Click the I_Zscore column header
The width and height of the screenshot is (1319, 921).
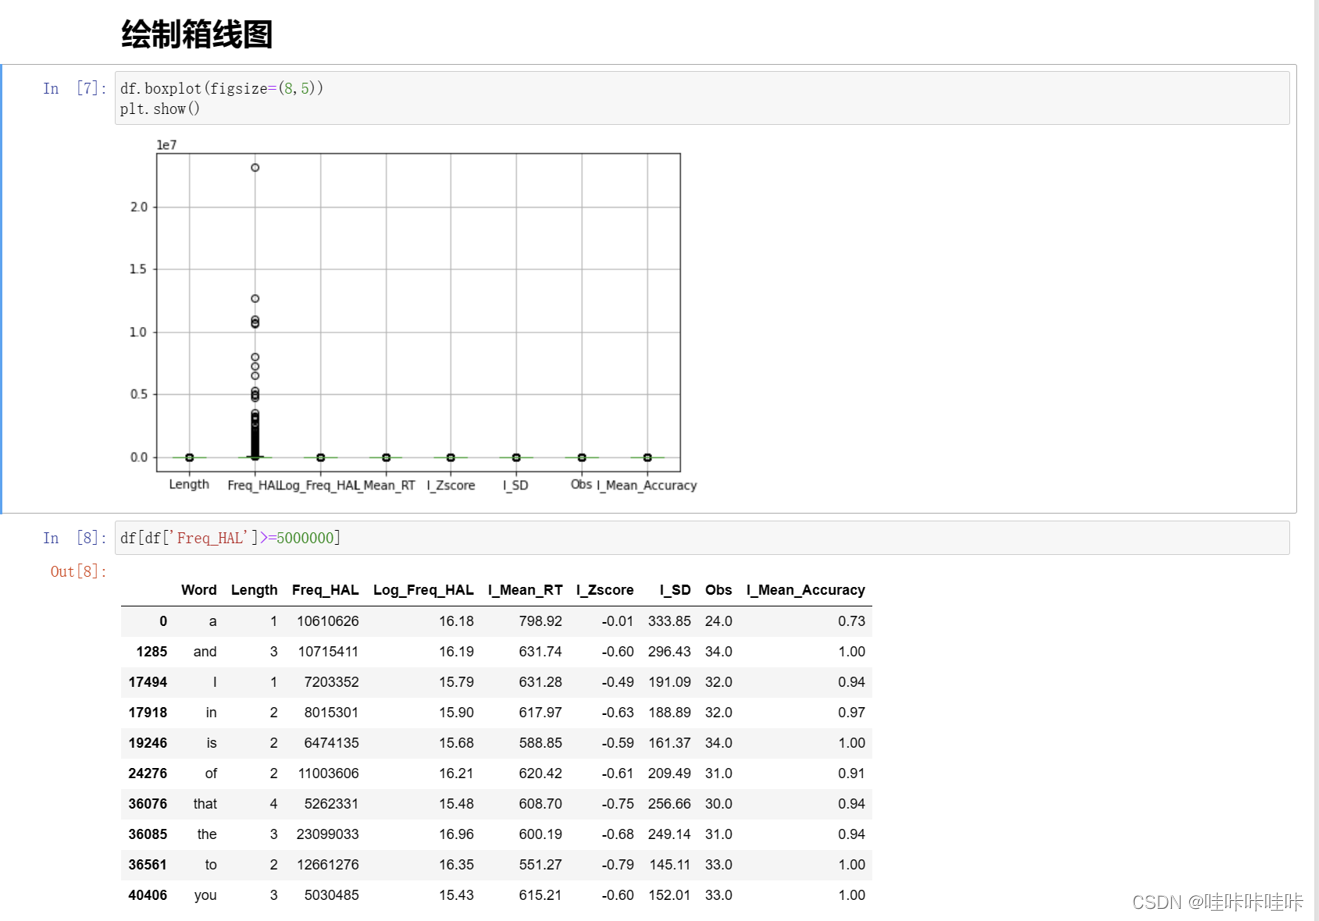605,590
